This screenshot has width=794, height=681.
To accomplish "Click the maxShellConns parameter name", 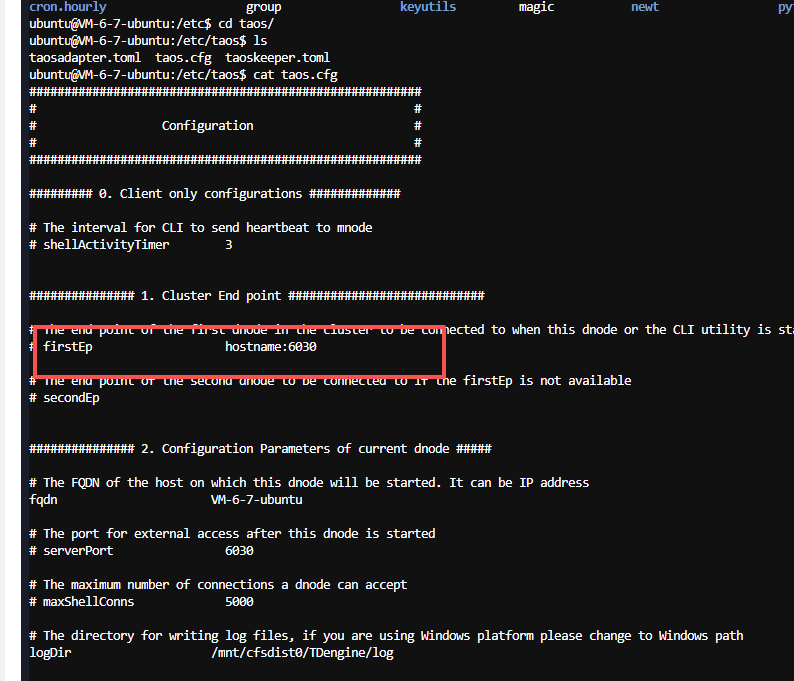I will (88, 602).
